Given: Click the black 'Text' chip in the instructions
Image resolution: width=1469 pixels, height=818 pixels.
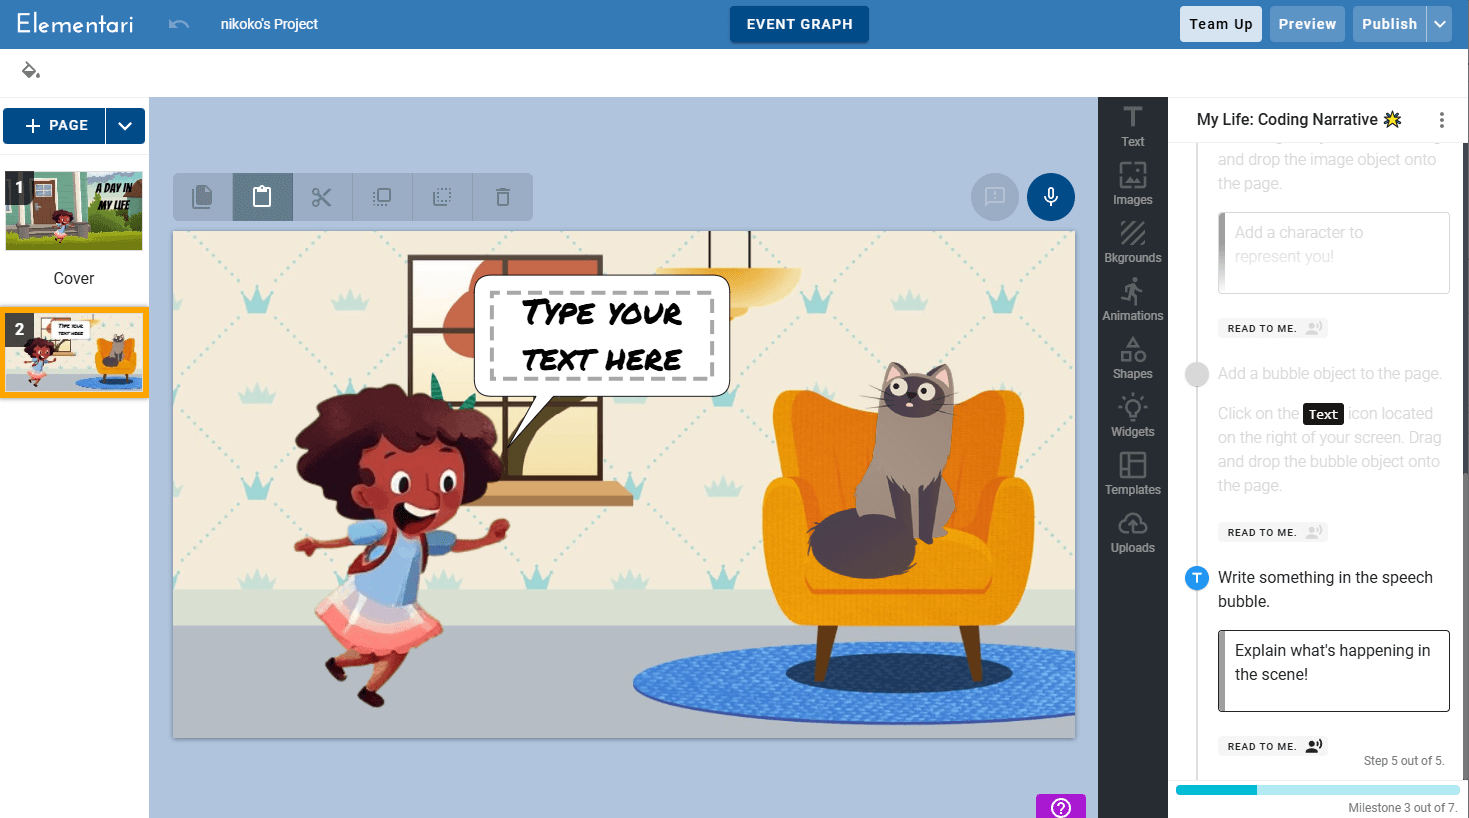Looking at the screenshot, I should (x=1323, y=414).
